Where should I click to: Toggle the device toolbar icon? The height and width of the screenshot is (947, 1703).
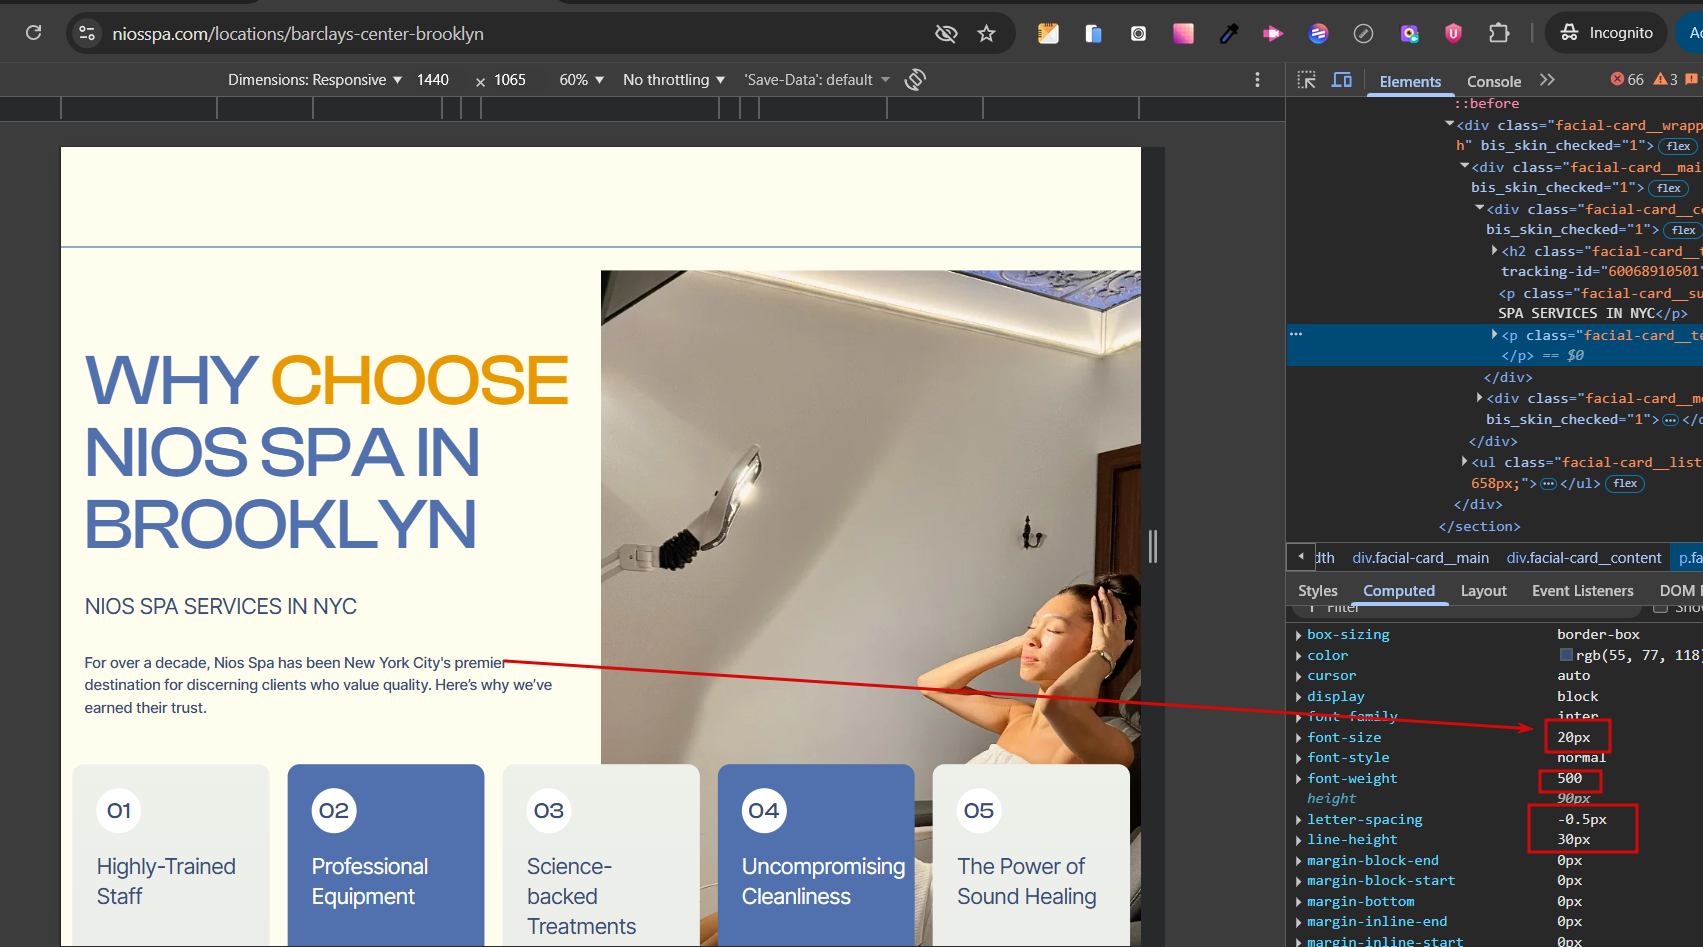pyautogui.click(x=1342, y=80)
